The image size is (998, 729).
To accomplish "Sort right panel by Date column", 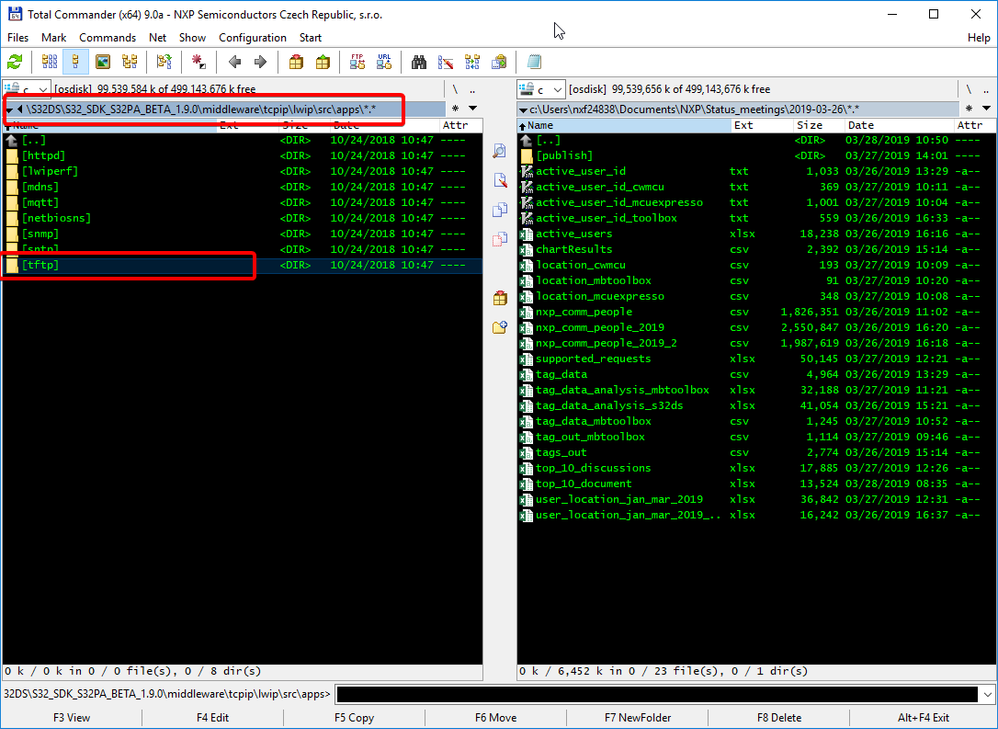I will click(899, 125).
